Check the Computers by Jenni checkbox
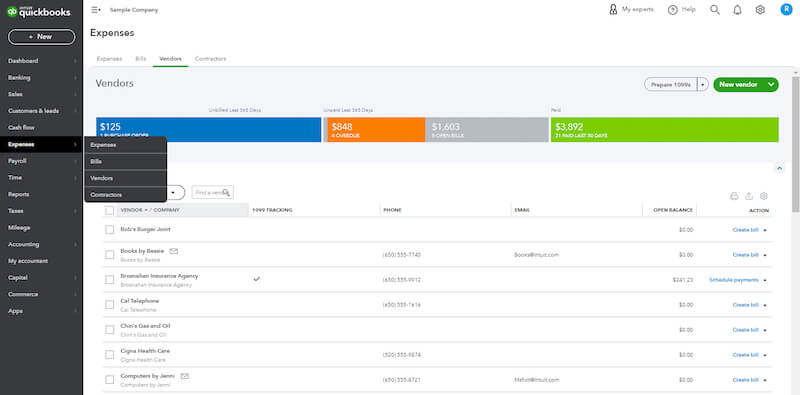Viewport: 800px width, 395px height. click(110, 380)
